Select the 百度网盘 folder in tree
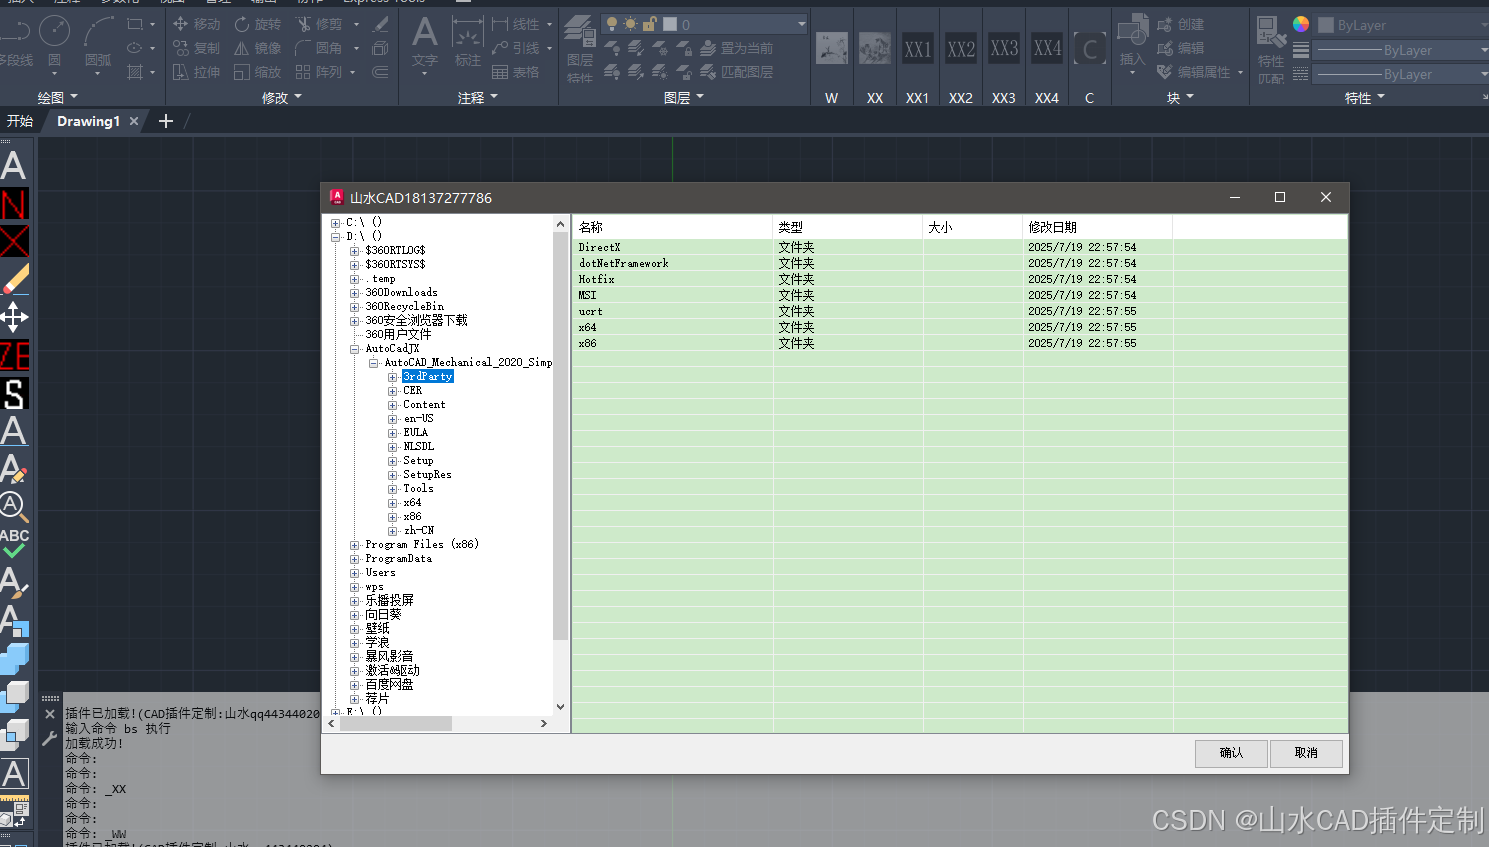The height and width of the screenshot is (847, 1489). (x=389, y=685)
